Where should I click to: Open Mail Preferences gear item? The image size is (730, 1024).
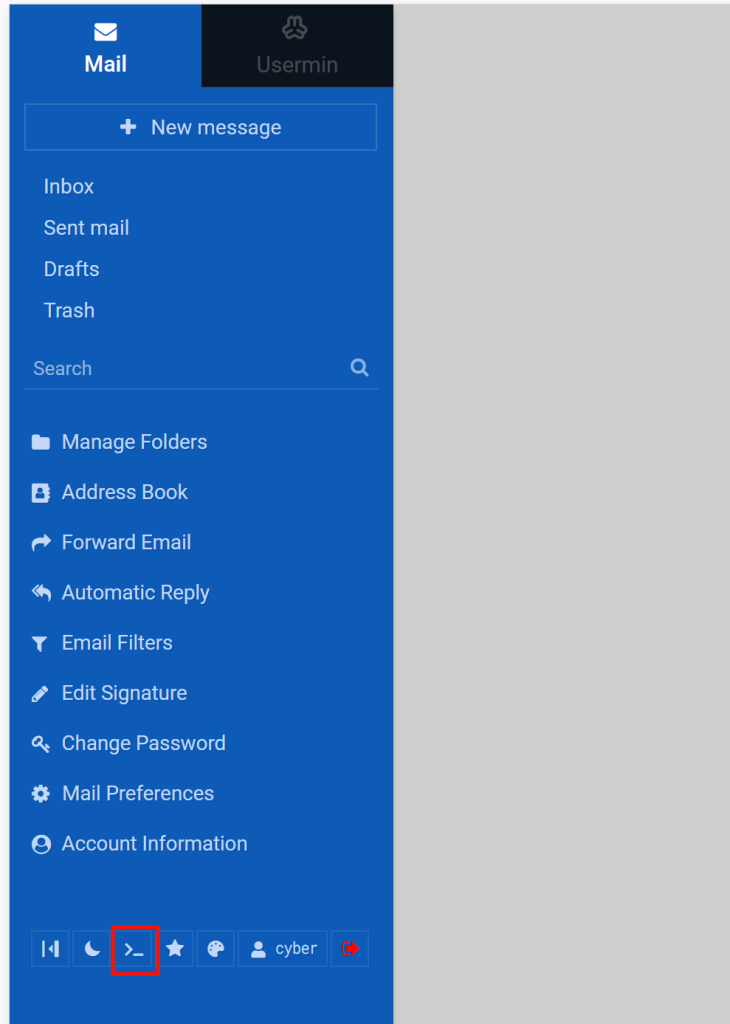pyautogui.click(x=137, y=794)
